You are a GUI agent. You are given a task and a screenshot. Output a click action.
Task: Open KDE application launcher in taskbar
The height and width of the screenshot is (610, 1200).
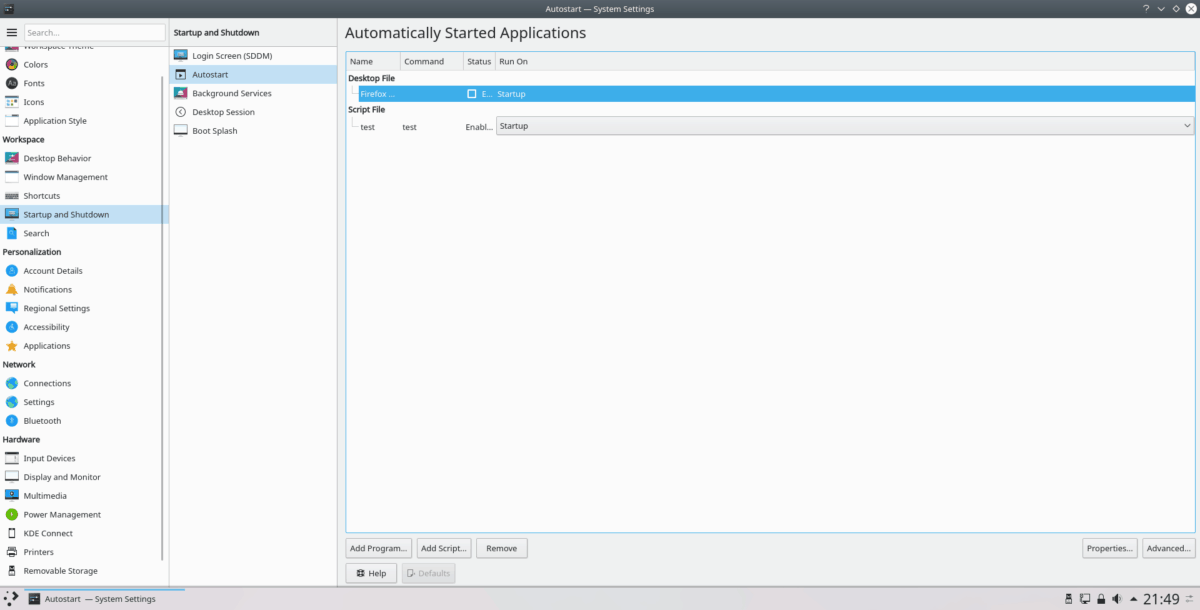pos(10,599)
